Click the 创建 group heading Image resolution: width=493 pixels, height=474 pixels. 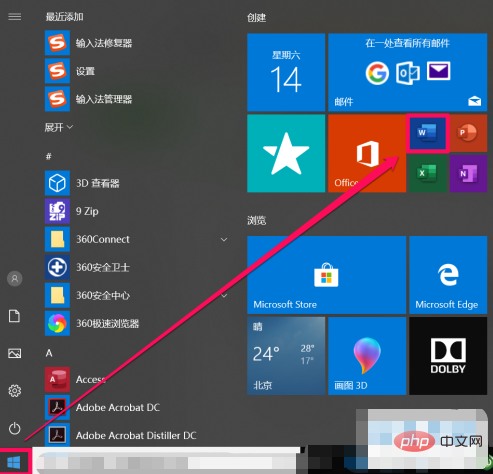coord(256,17)
